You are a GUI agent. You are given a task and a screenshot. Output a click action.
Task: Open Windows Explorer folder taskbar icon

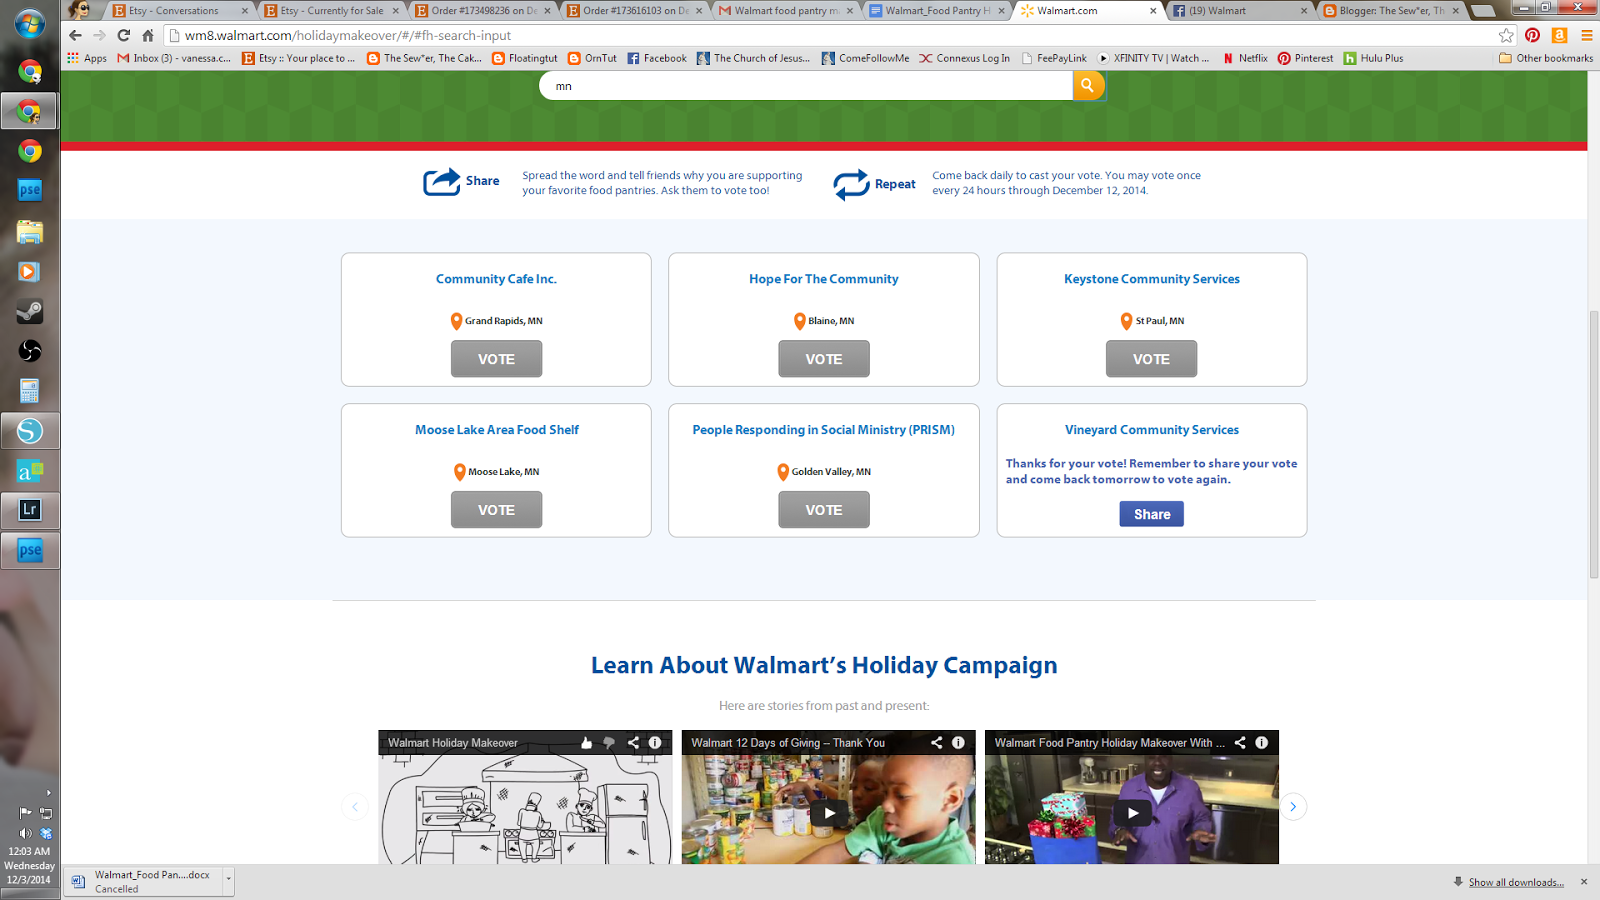tap(30, 231)
